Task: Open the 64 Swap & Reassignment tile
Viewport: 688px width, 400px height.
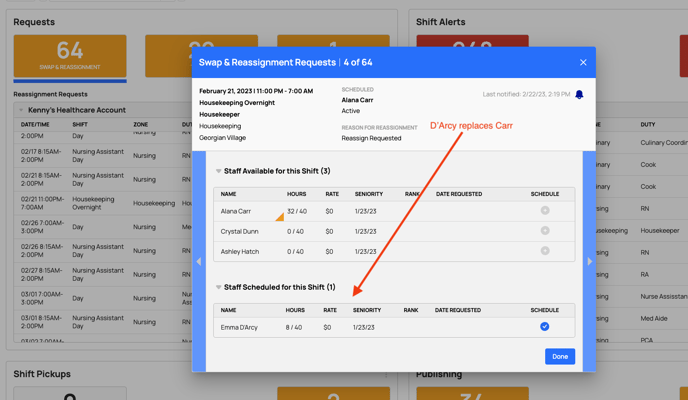Action: point(70,56)
